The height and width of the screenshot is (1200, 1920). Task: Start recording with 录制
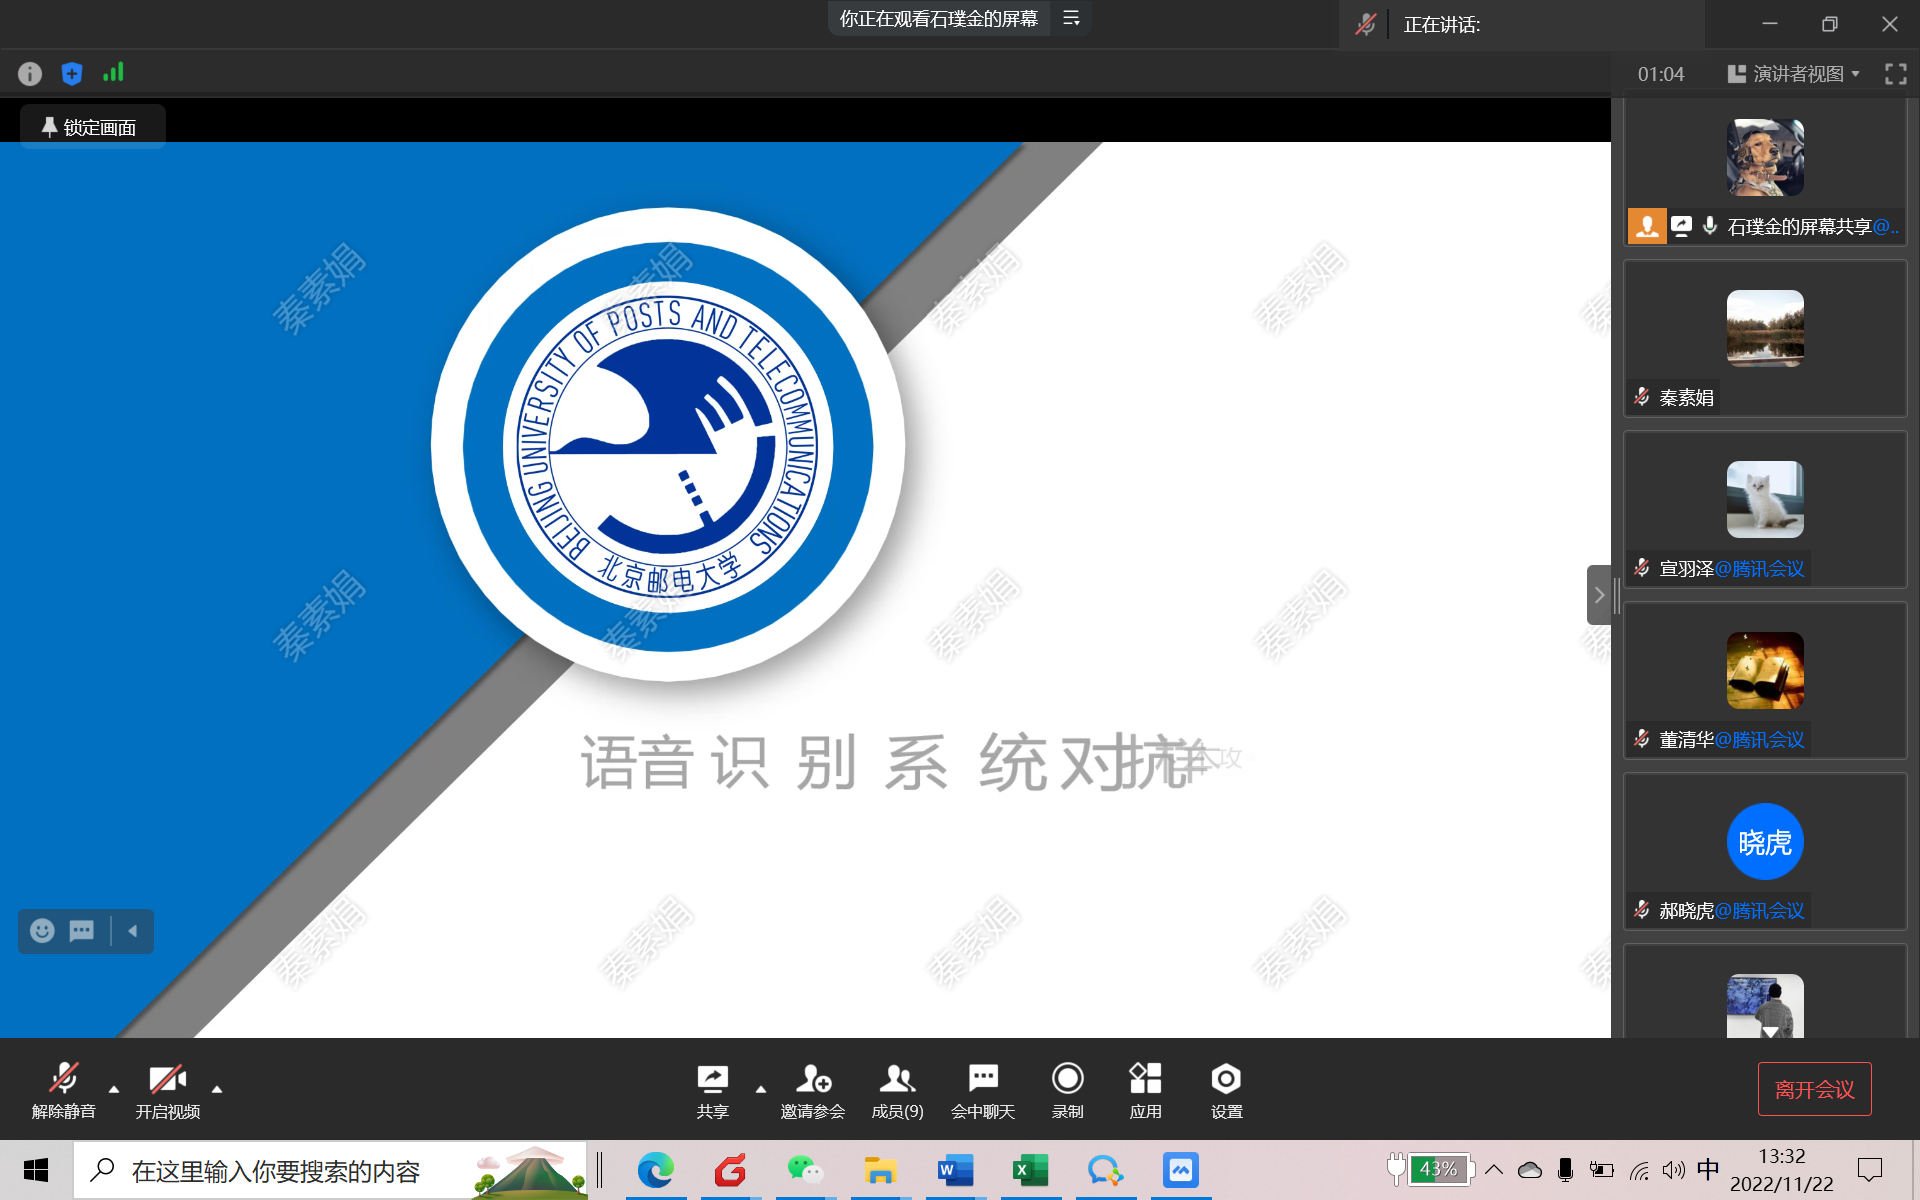[x=1068, y=1090]
